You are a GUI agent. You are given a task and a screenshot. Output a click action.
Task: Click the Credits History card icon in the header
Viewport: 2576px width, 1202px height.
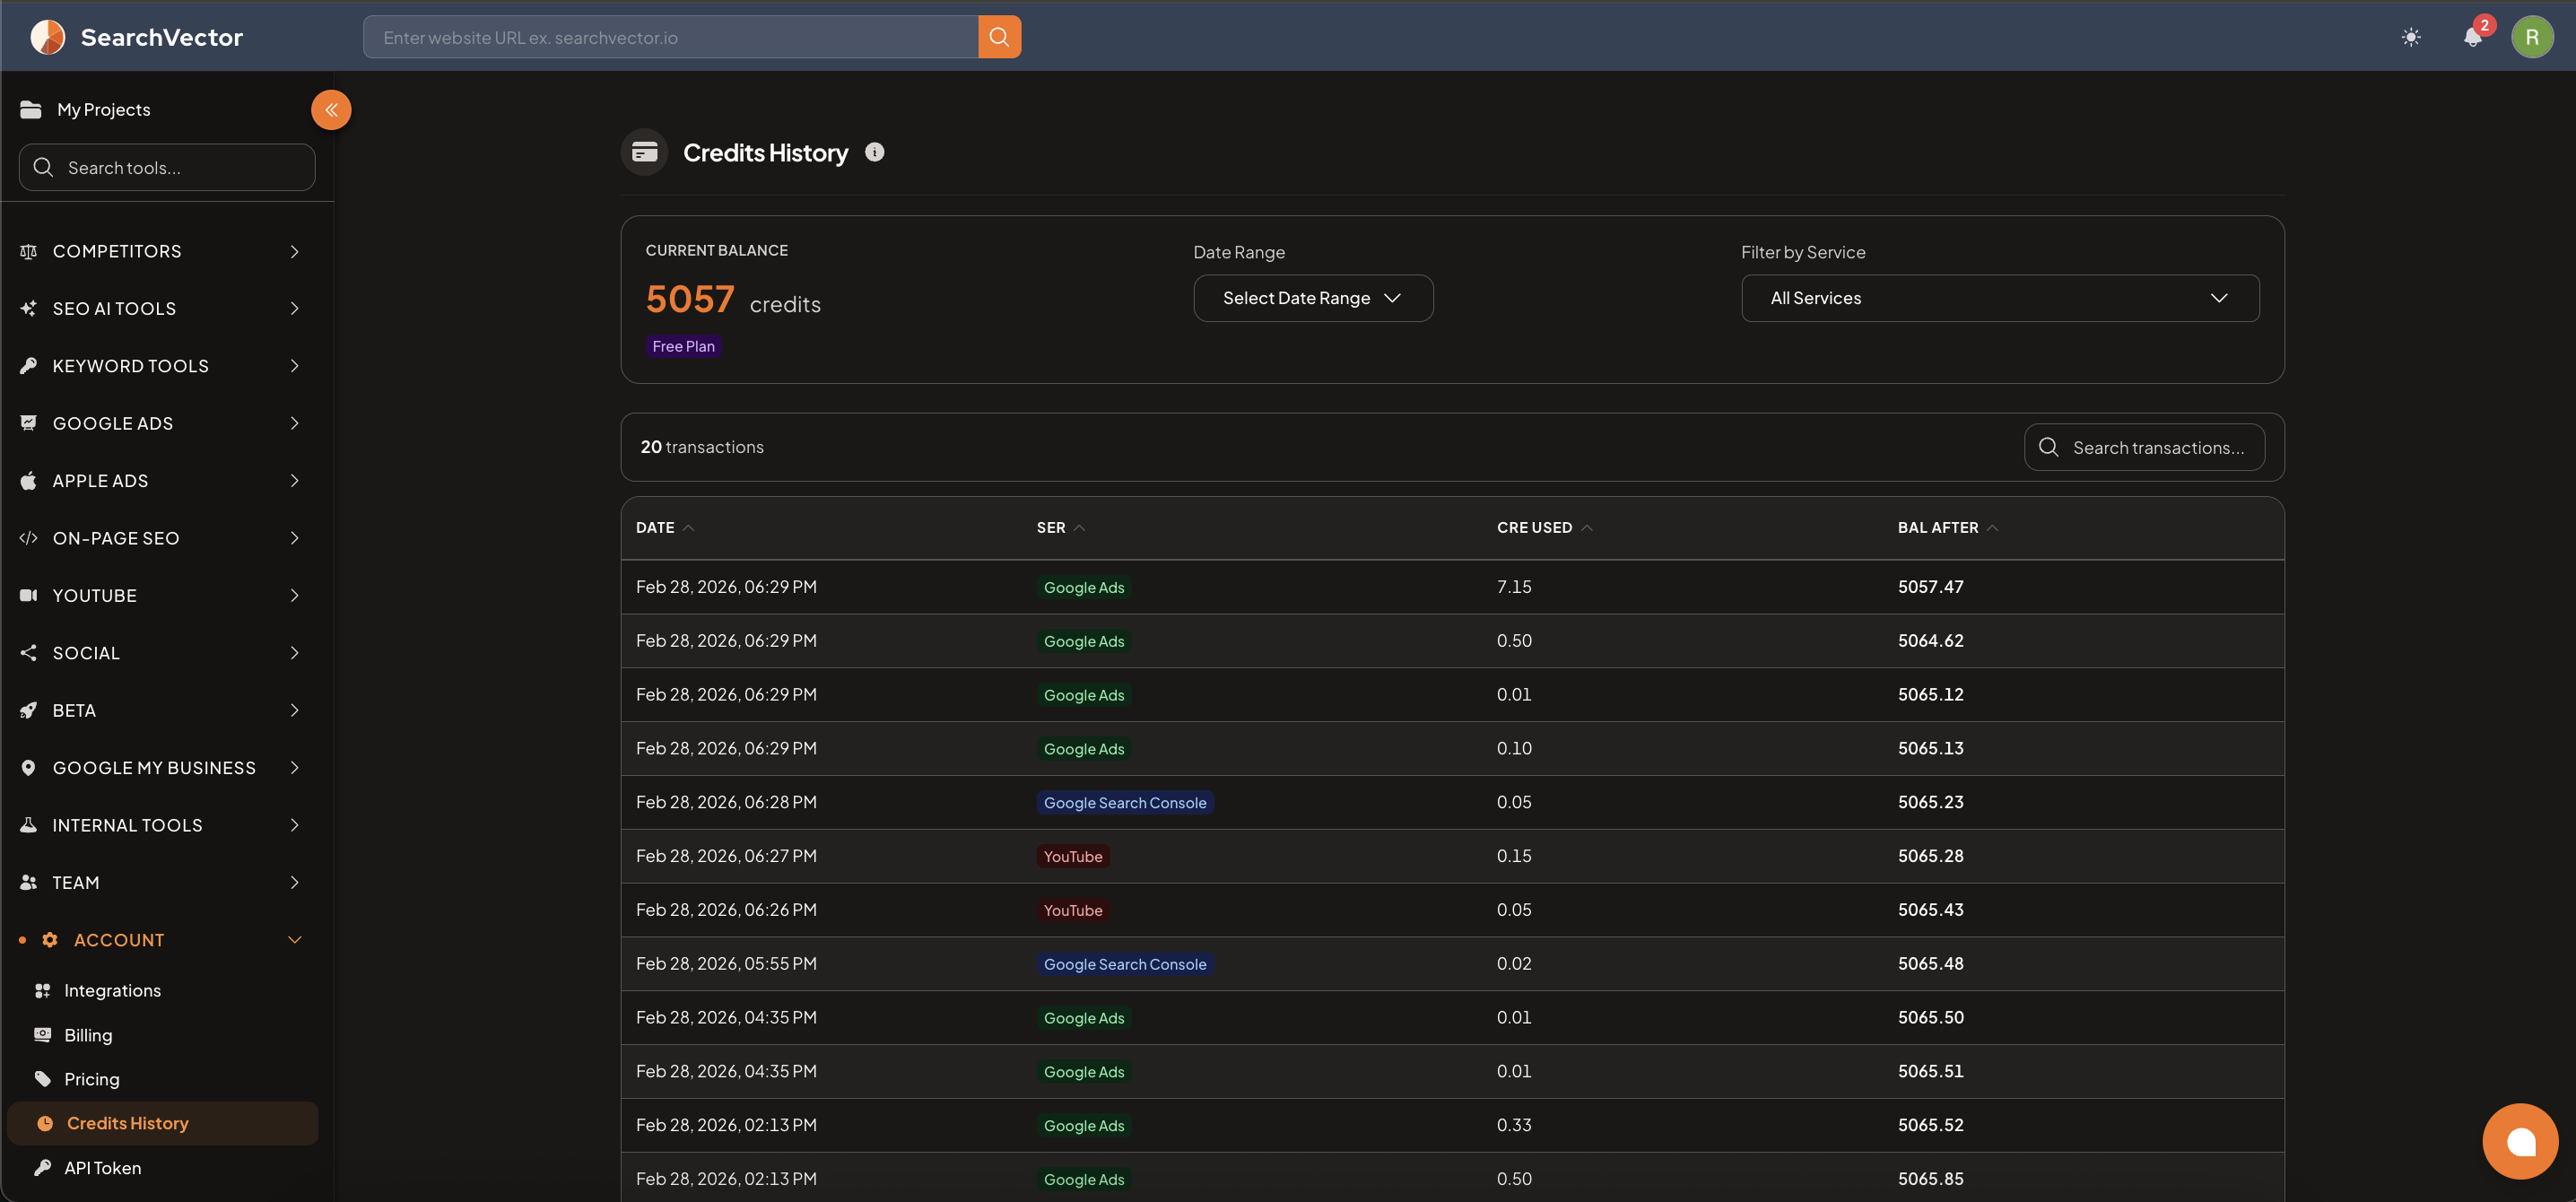coord(645,152)
